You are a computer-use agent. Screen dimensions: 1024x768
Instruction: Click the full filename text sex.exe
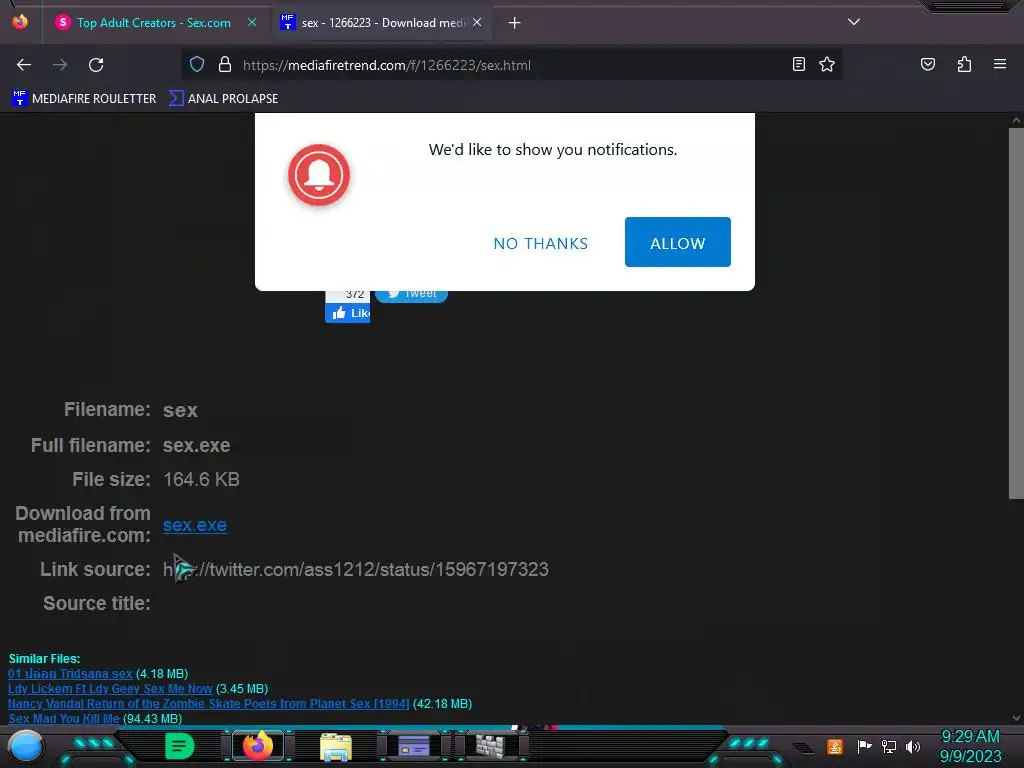tap(197, 445)
